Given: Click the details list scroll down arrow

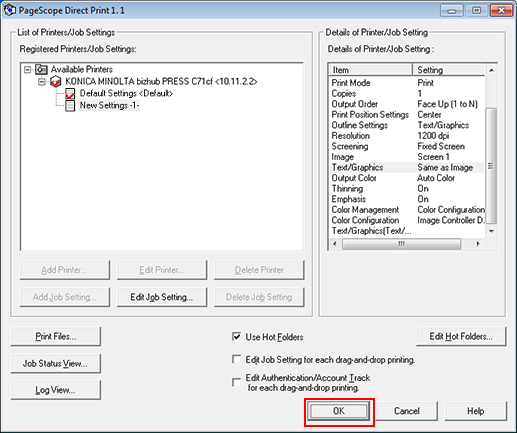Looking at the screenshot, I should (491, 231).
